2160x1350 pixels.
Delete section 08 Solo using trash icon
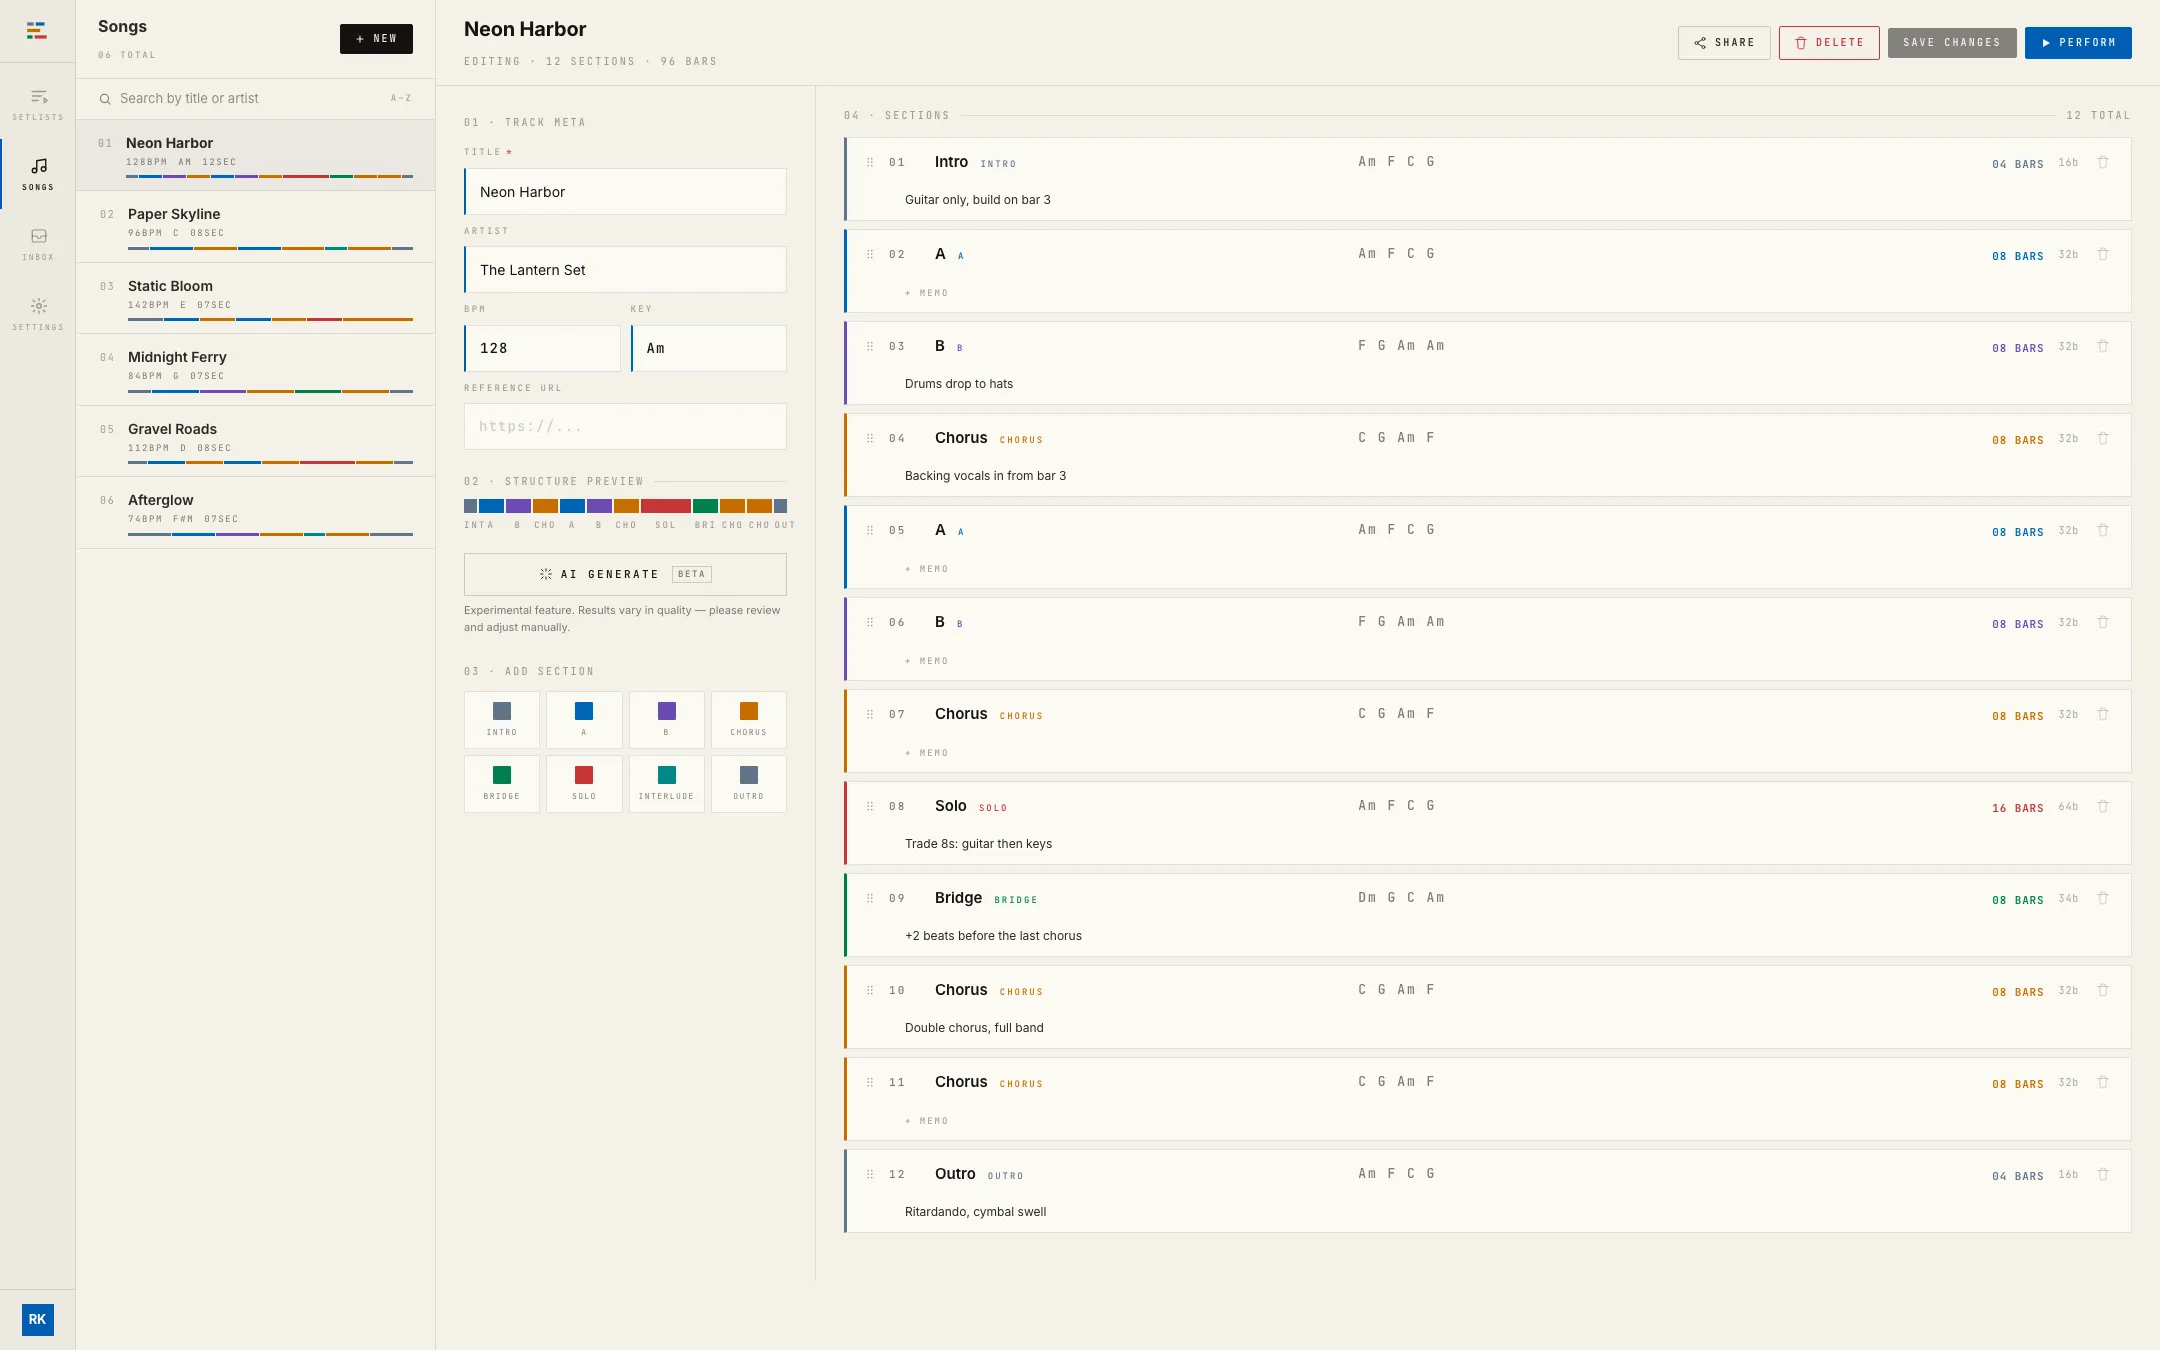tap(2103, 806)
